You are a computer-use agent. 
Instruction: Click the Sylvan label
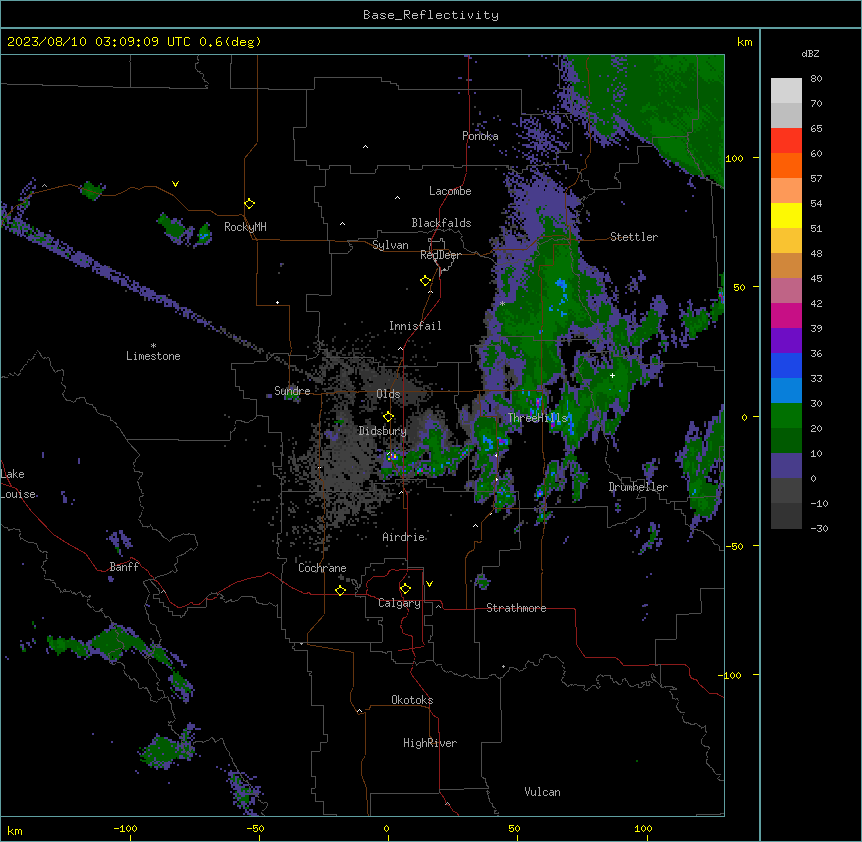click(x=390, y=245)
